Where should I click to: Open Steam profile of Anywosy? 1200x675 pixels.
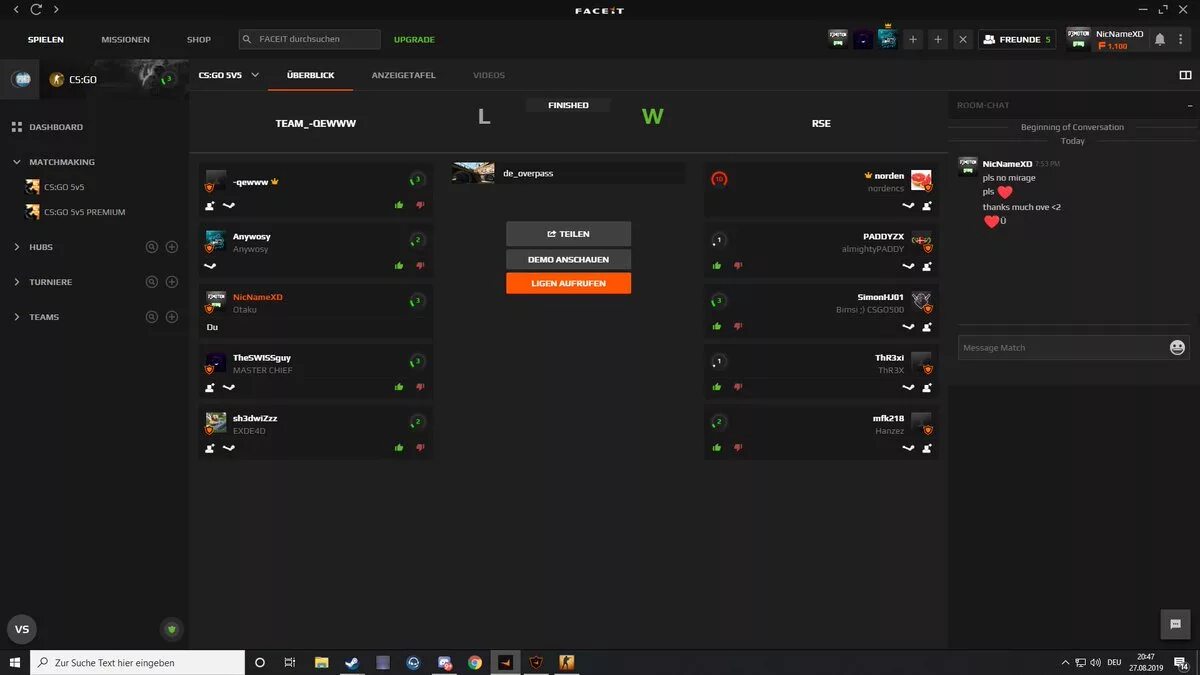point(210,266)
